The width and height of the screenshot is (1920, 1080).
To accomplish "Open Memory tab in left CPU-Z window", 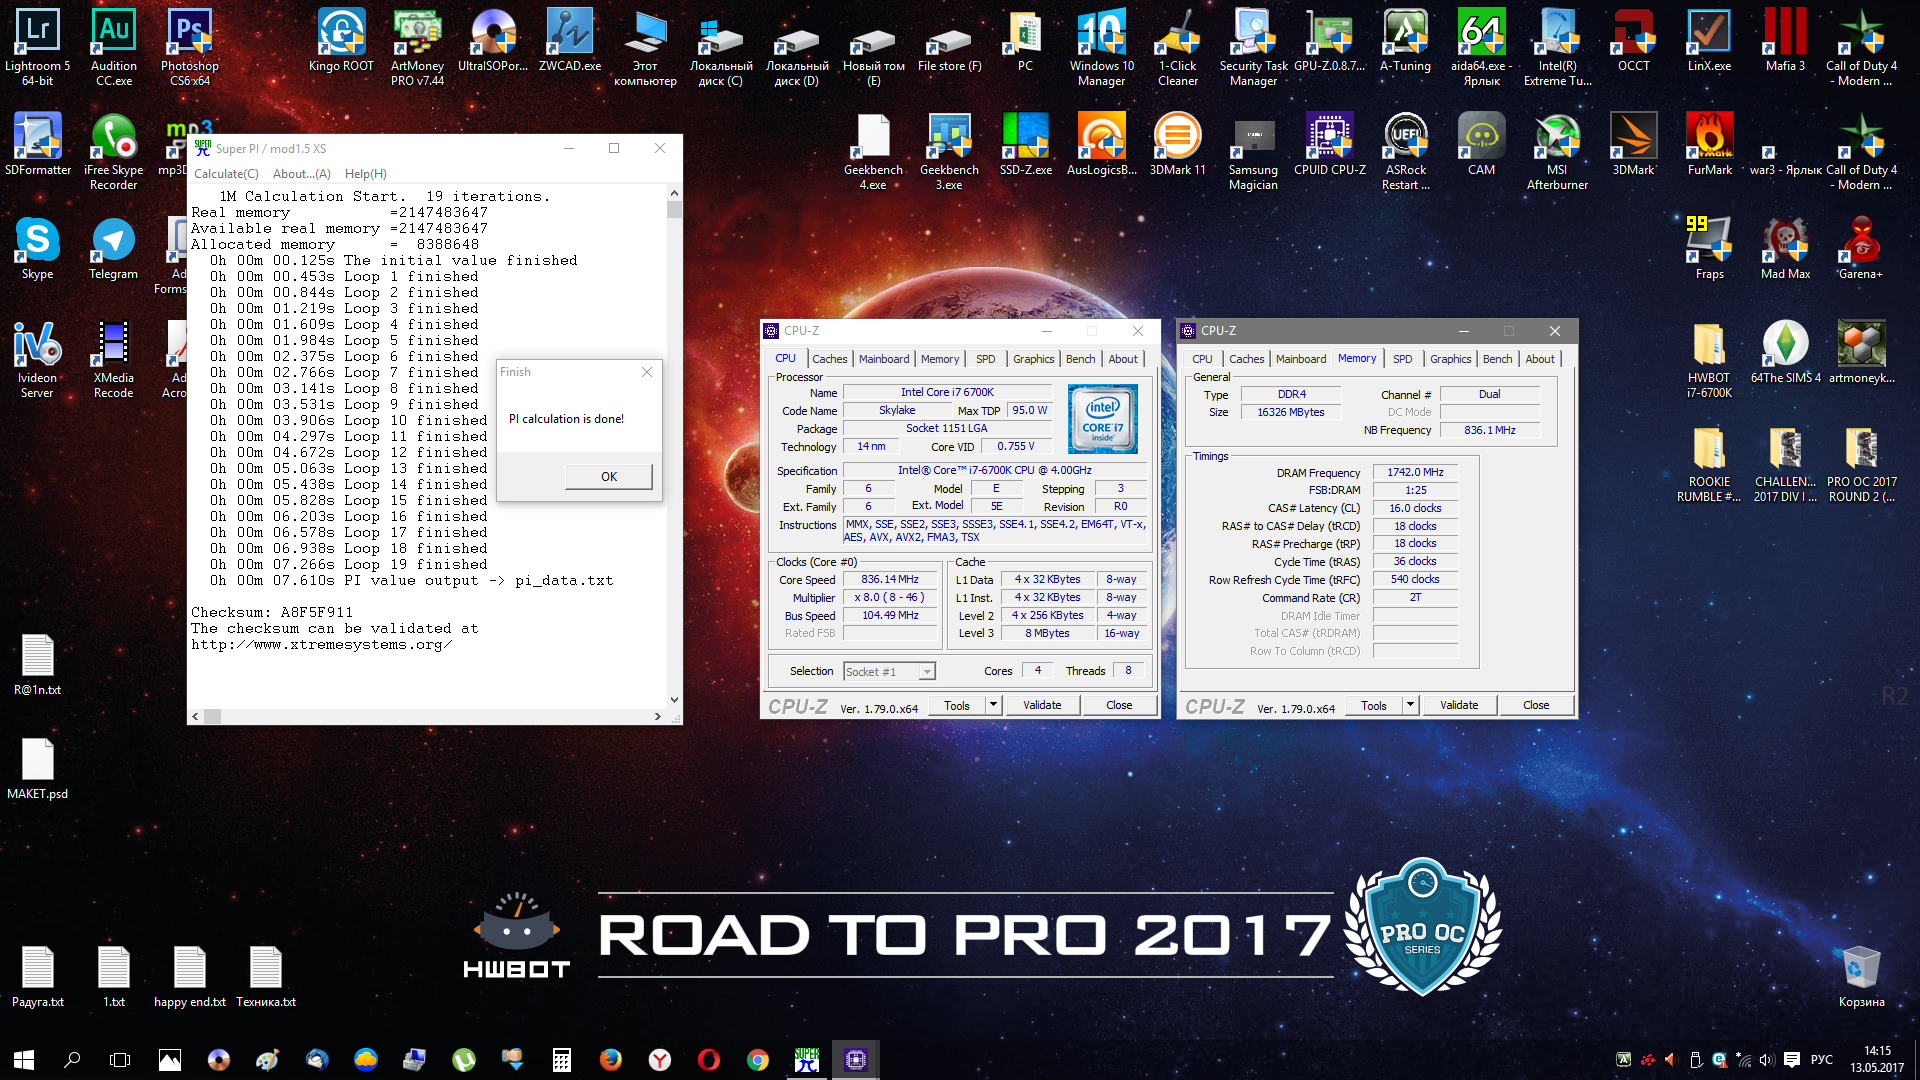I will (x=940, y=359).
